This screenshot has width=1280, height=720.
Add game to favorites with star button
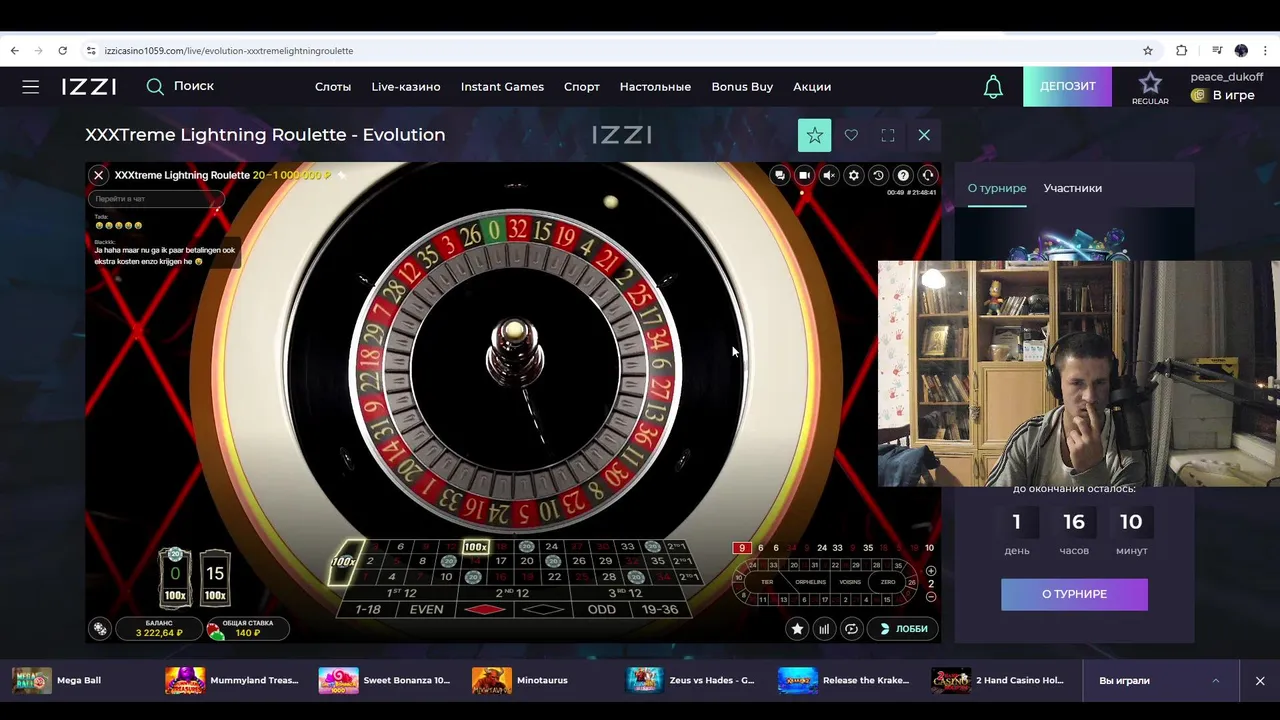[814, 135]
